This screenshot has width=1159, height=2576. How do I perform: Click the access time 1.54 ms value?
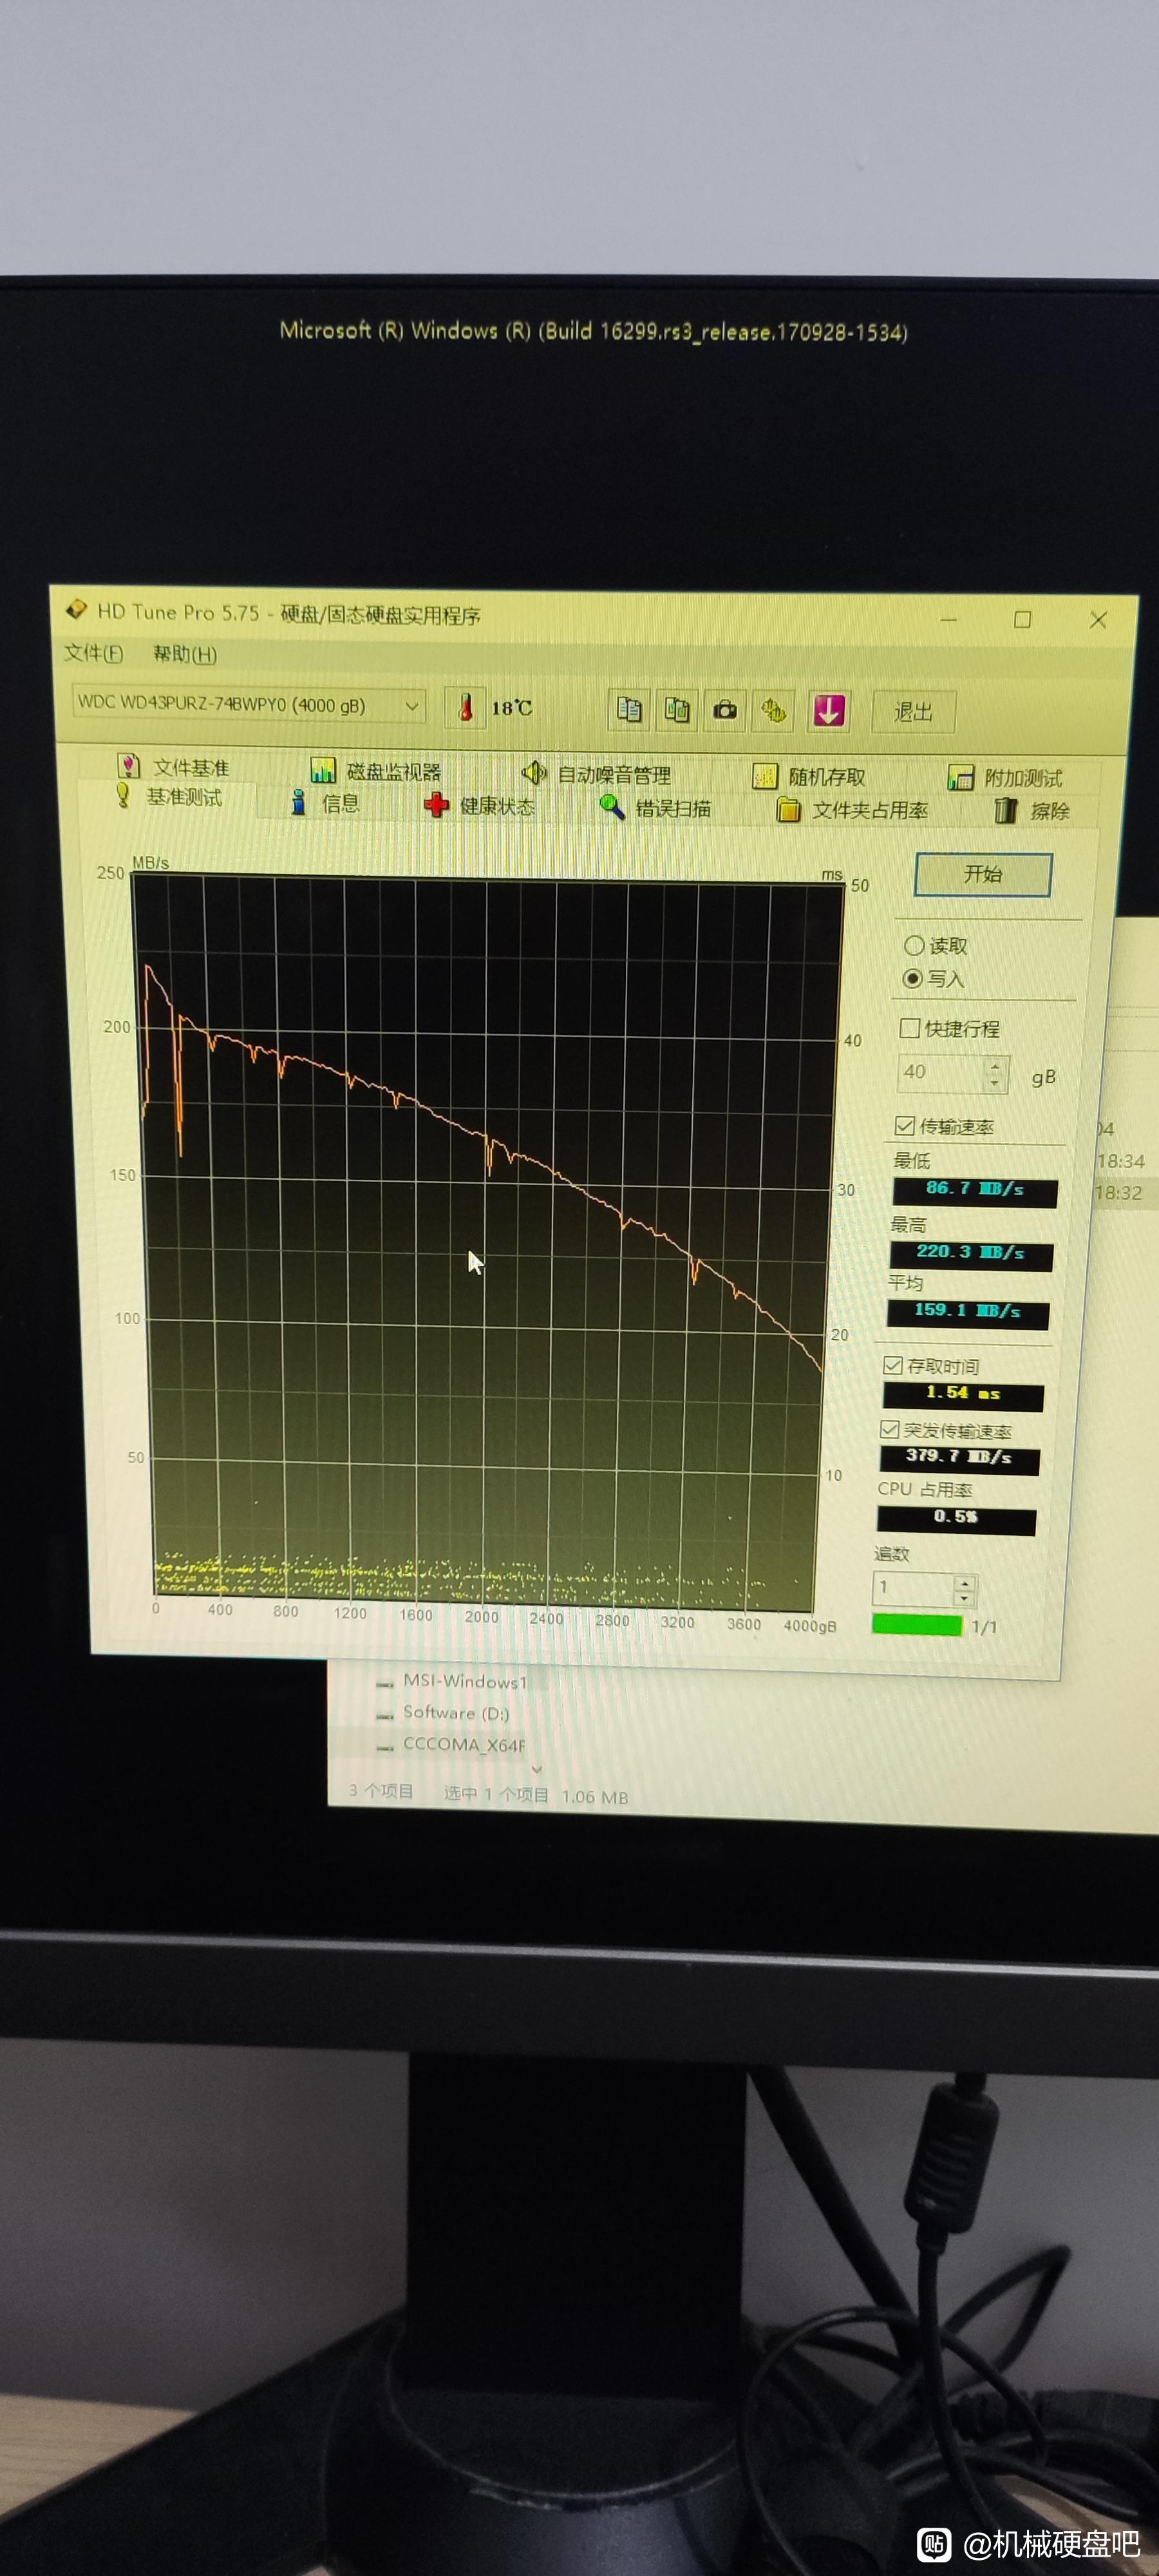click(963, 1394)
